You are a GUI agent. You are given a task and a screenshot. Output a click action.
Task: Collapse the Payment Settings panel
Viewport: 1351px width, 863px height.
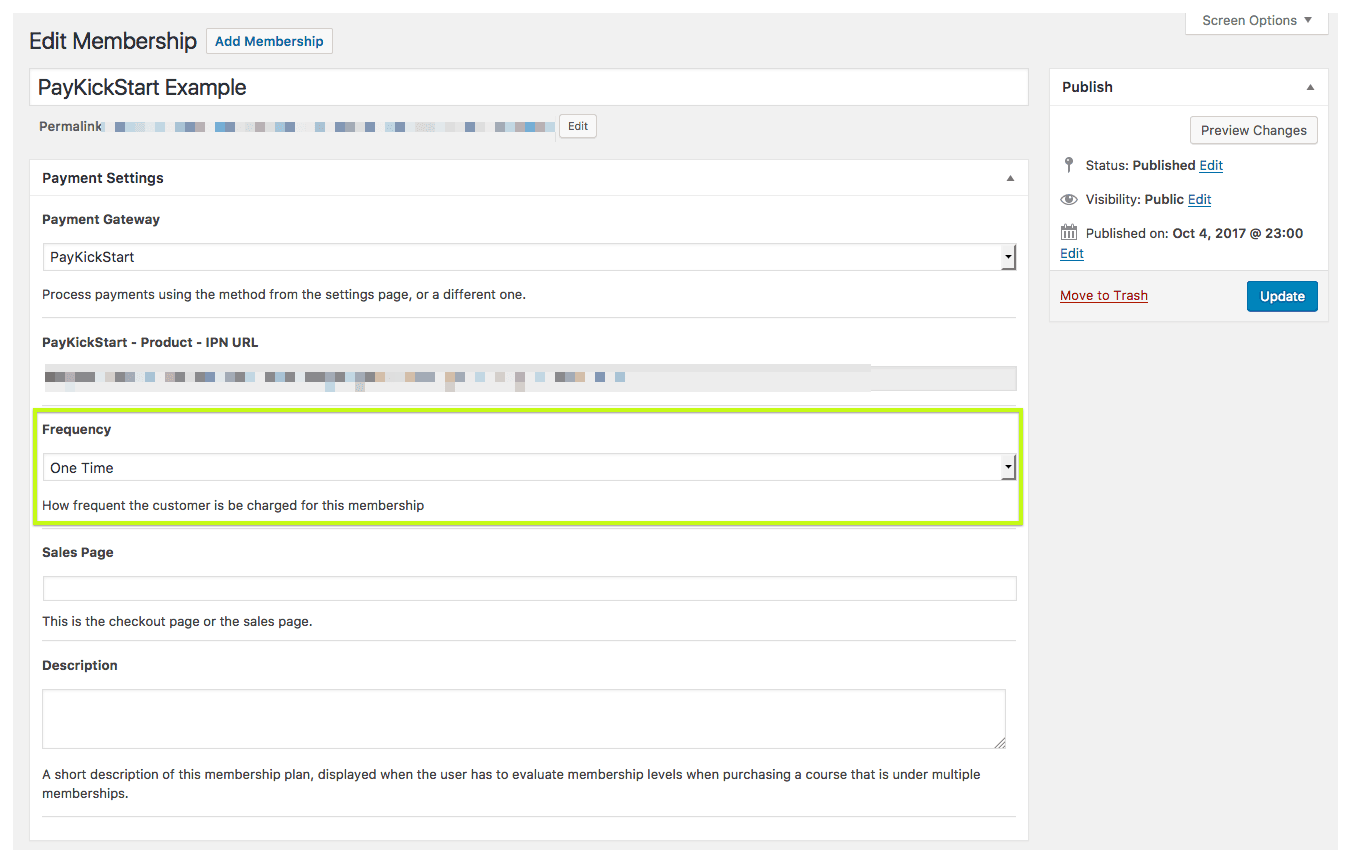(x=1010, y=178)
